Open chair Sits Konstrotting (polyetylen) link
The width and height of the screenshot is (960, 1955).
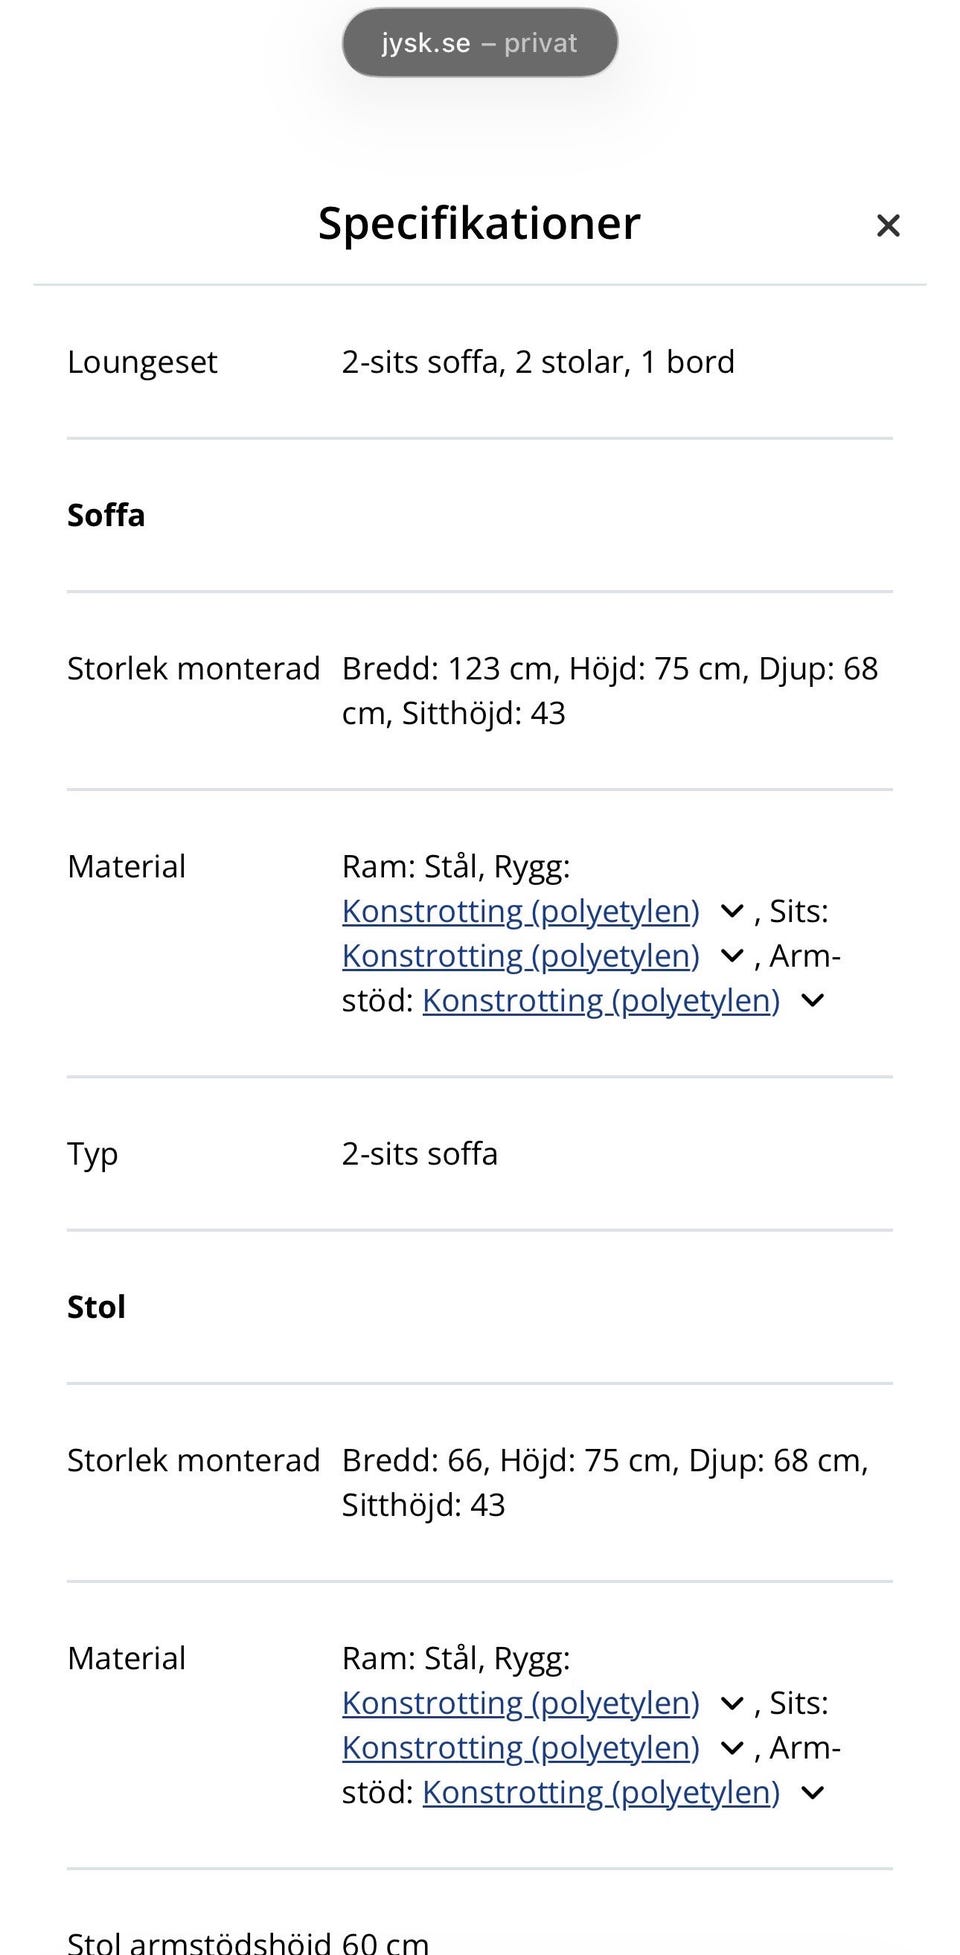(520, 1748)
